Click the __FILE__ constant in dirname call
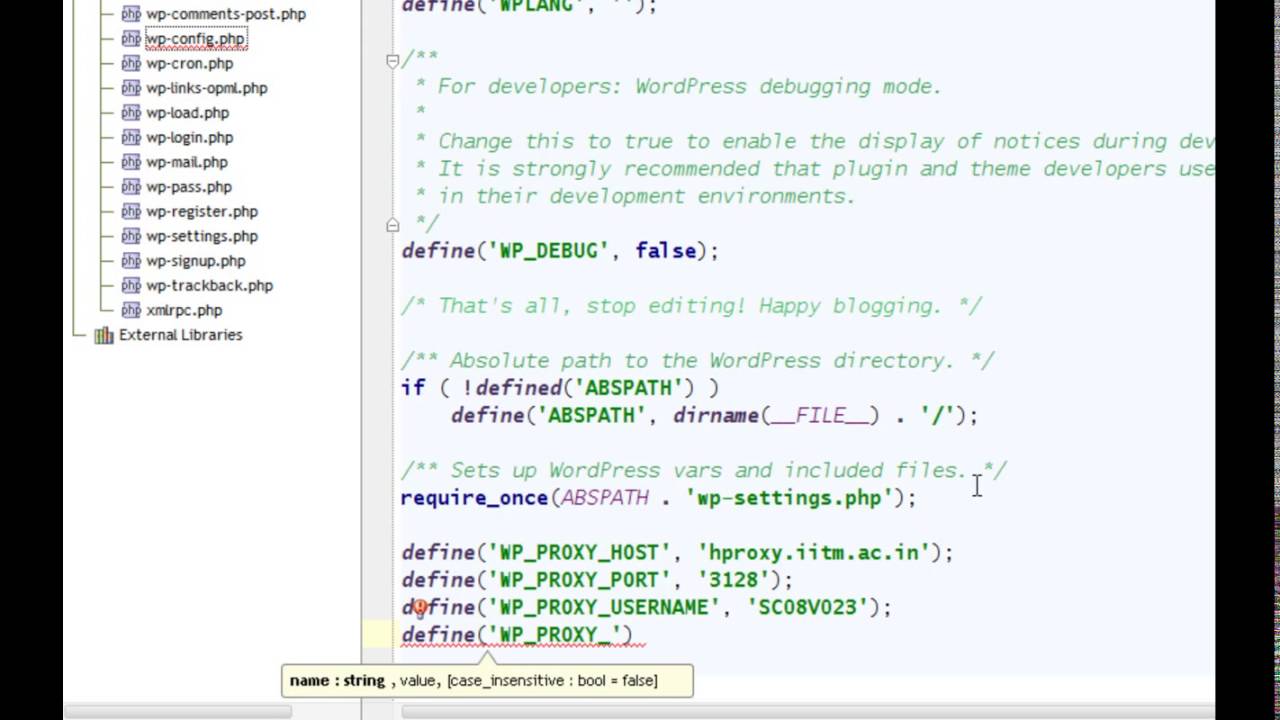Screen dimensions: 1280x720 click(x=819, y=415)
